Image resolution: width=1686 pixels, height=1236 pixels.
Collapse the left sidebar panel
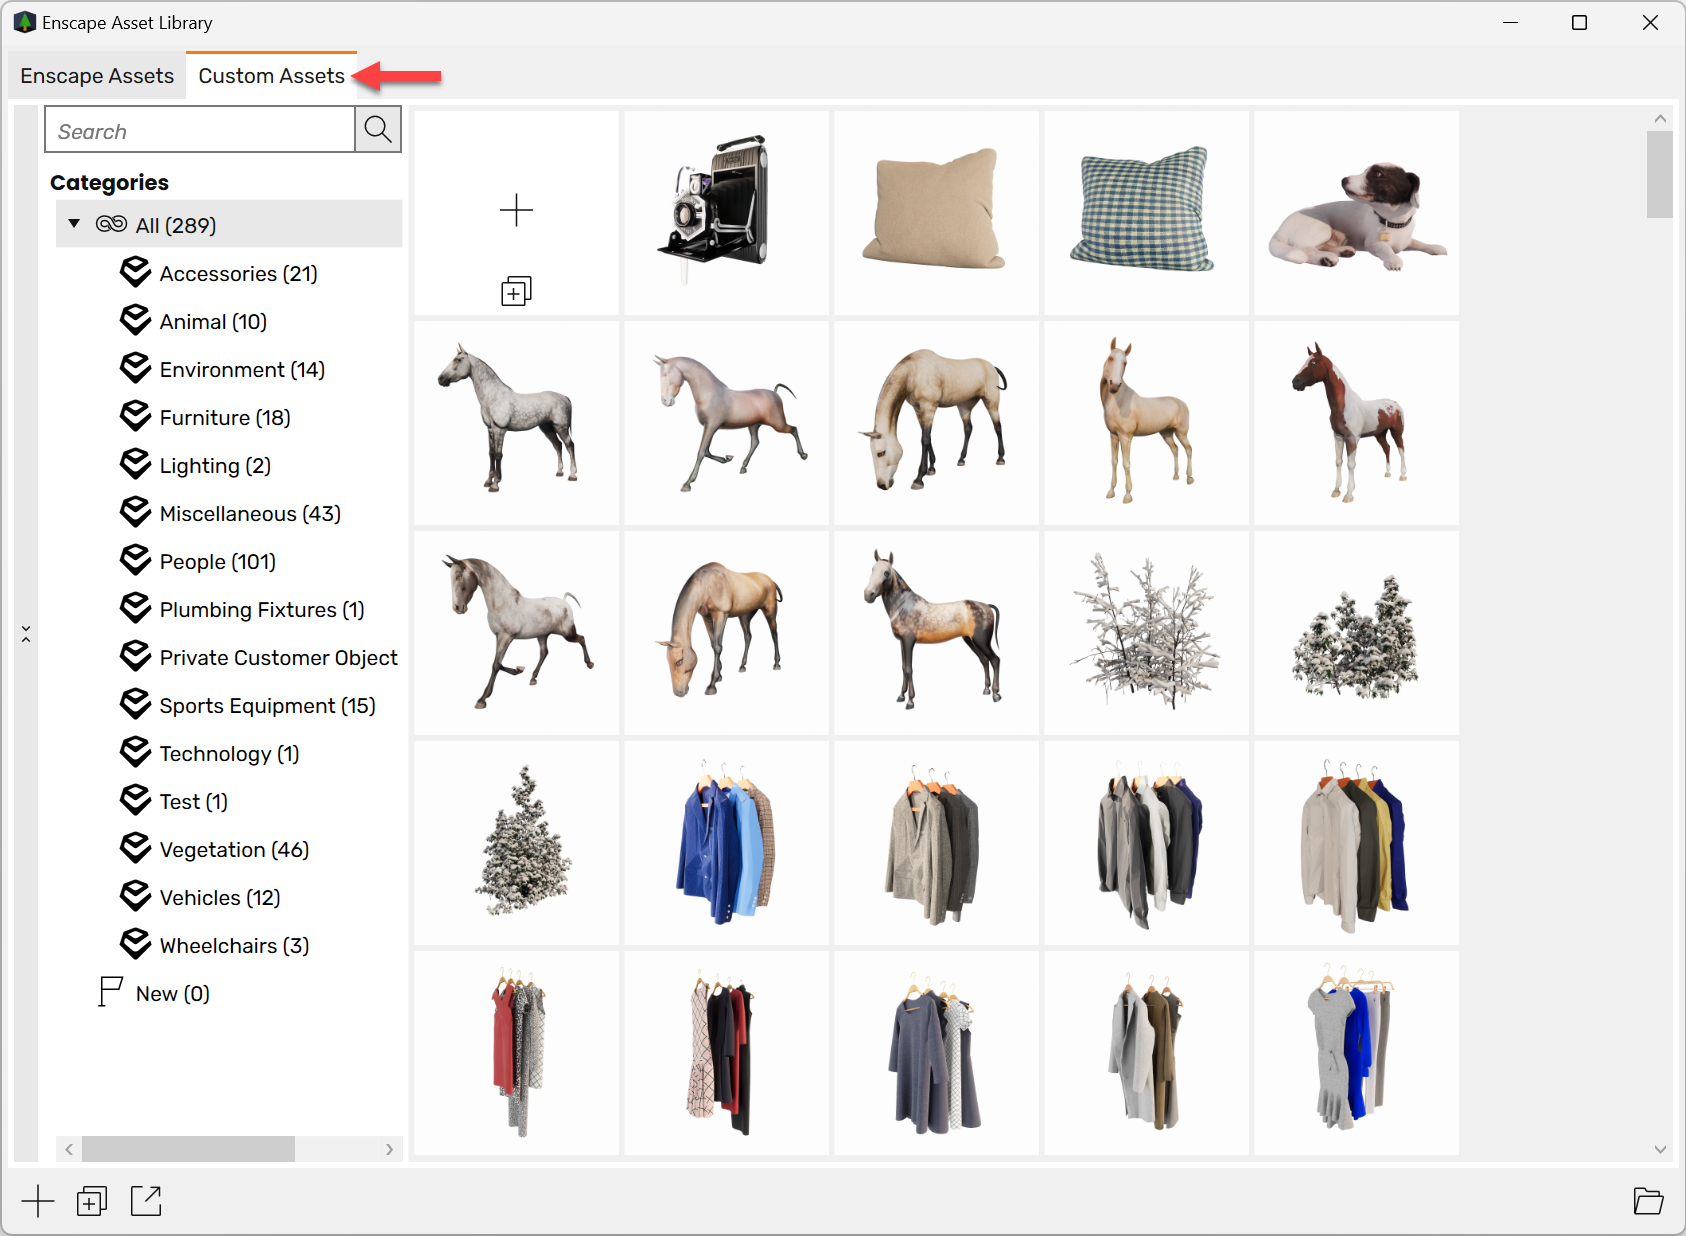coord(26,633)
